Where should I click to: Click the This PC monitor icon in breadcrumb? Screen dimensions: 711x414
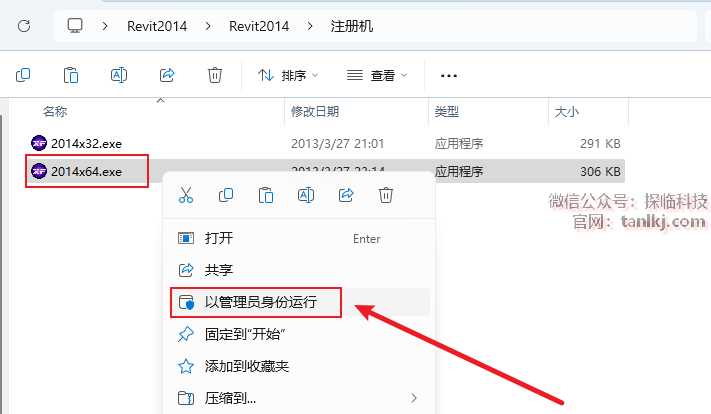click(x=75, y=26)
